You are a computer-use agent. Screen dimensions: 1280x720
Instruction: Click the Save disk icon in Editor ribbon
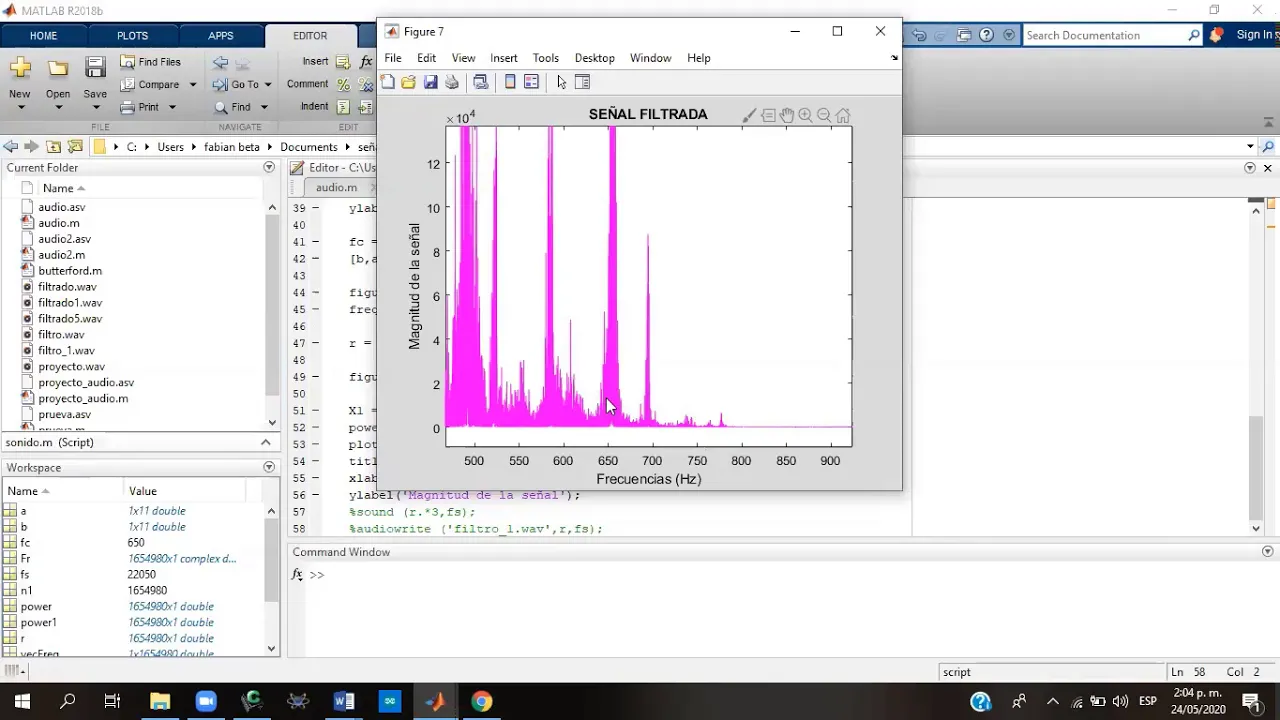(x=95, y=68)
